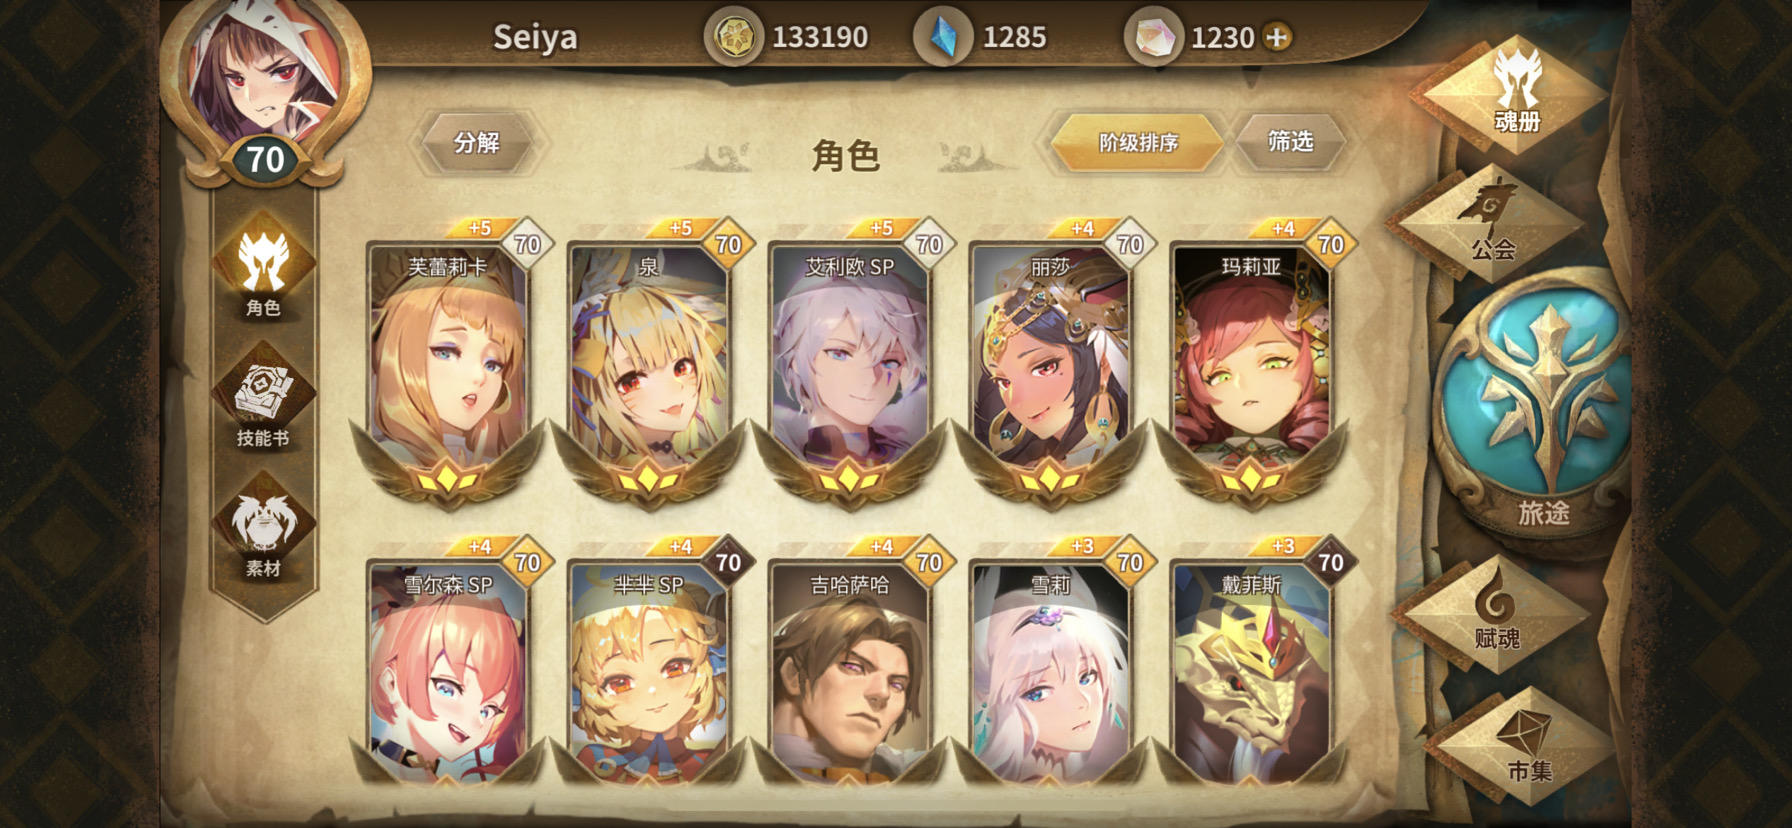The height and width of the screenshot is (828, 1792).
Task: Open the 公会 guild icon
Action: (x=1492, y=223)
